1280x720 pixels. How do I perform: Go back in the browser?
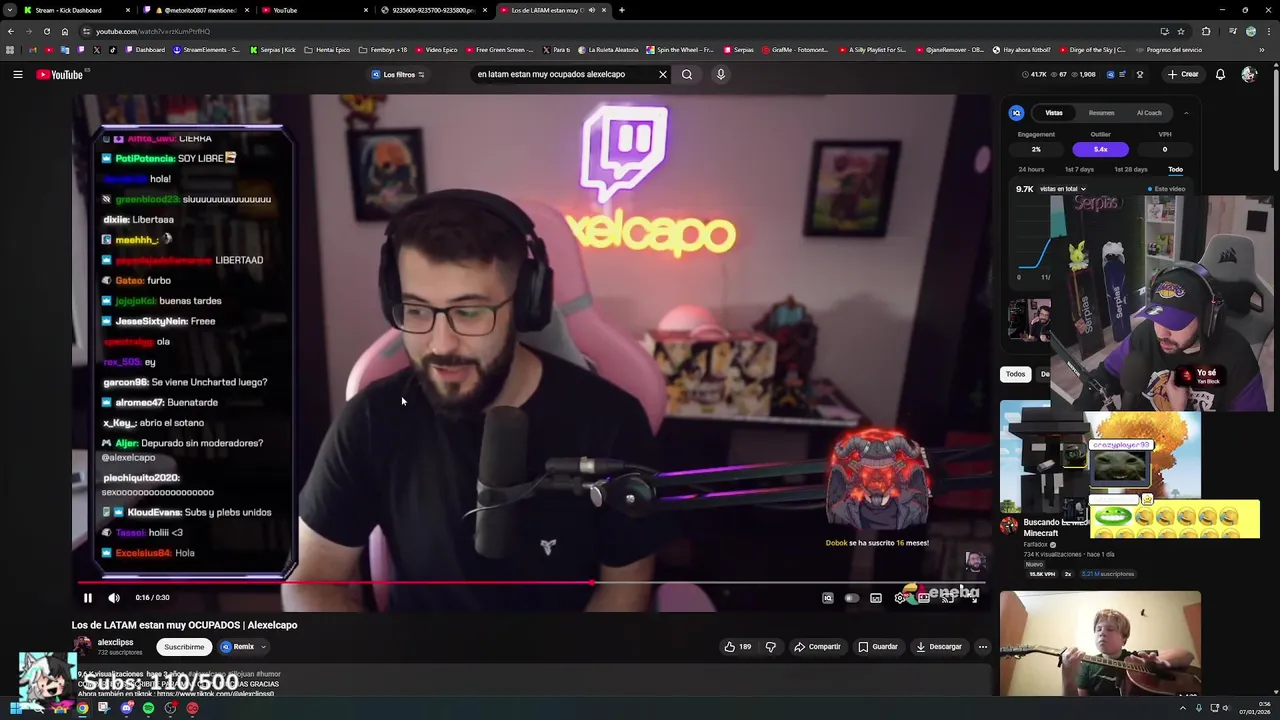[x=11, y=31]
